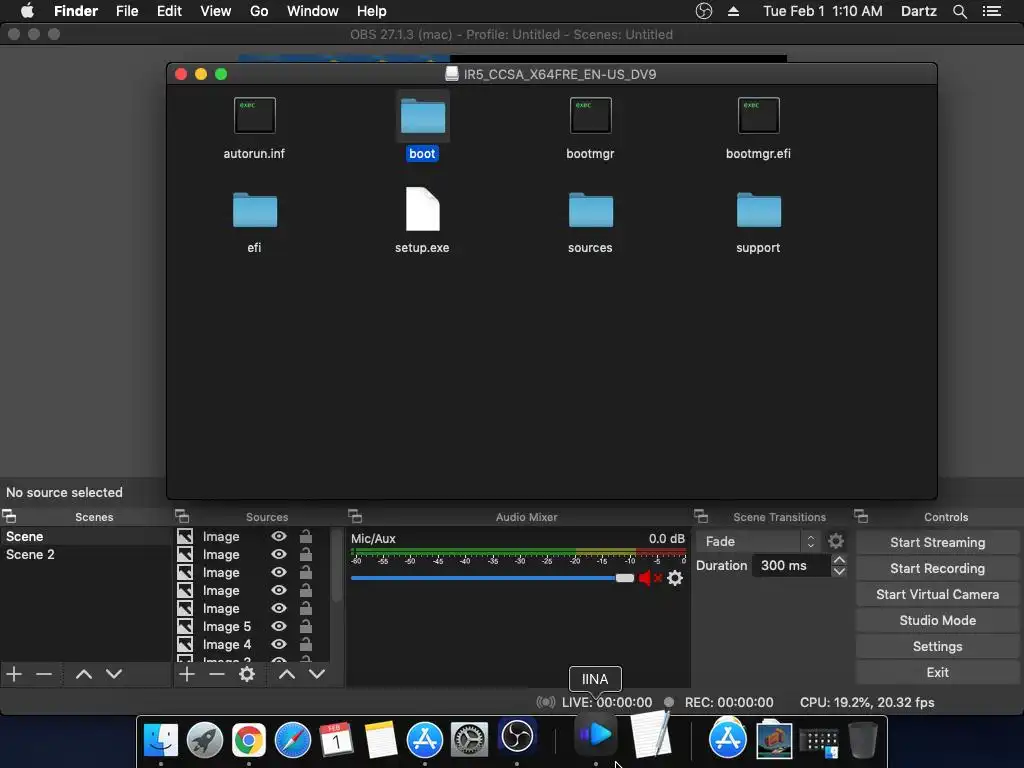Click the Dartz user name in menu bar

pyautogui.click(x=919, y=11)
